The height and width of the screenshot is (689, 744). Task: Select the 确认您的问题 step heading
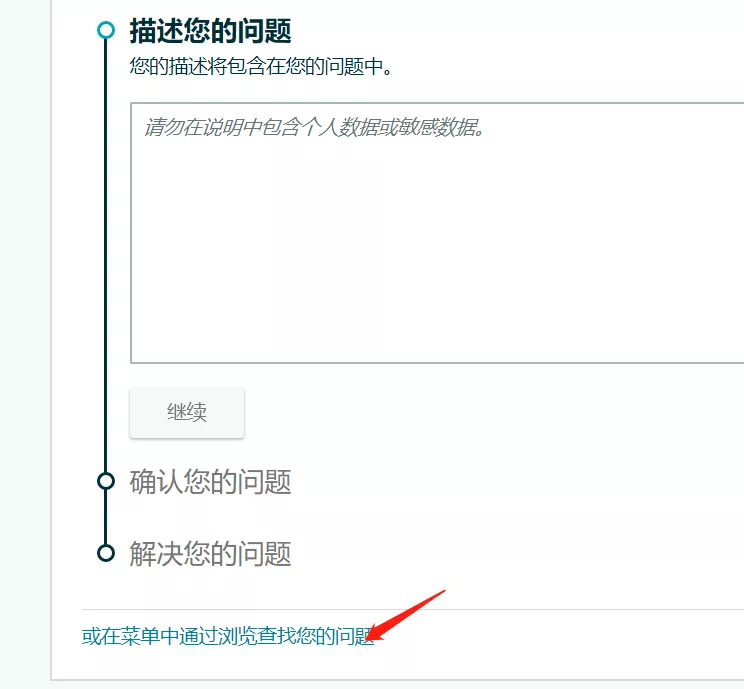tap(210, 482)
